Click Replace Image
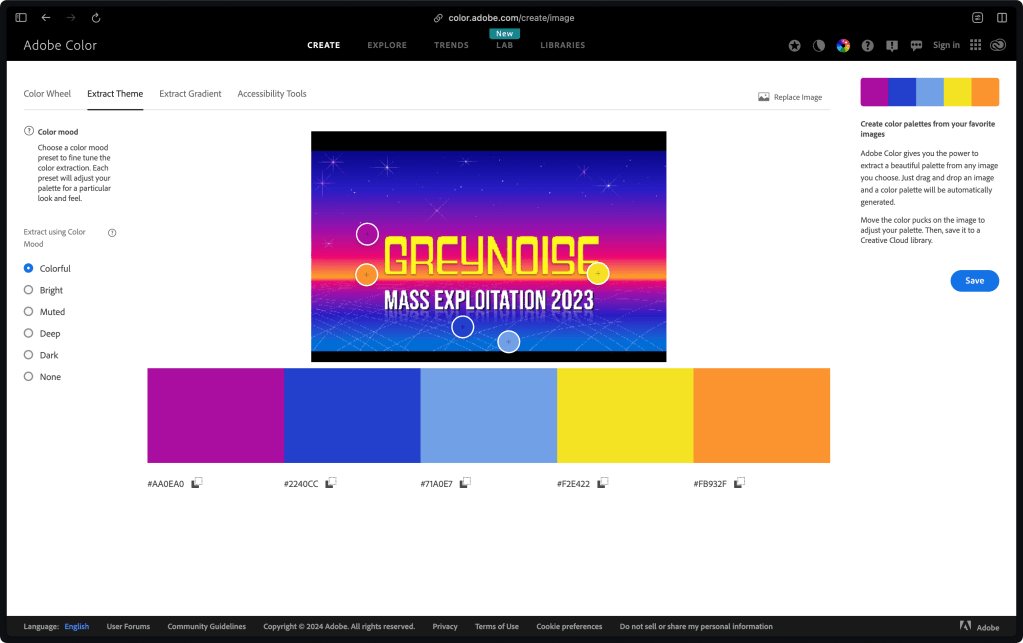Image resolution: width=1023 pixels, height=643 pixels. click(x=790, y=97)
